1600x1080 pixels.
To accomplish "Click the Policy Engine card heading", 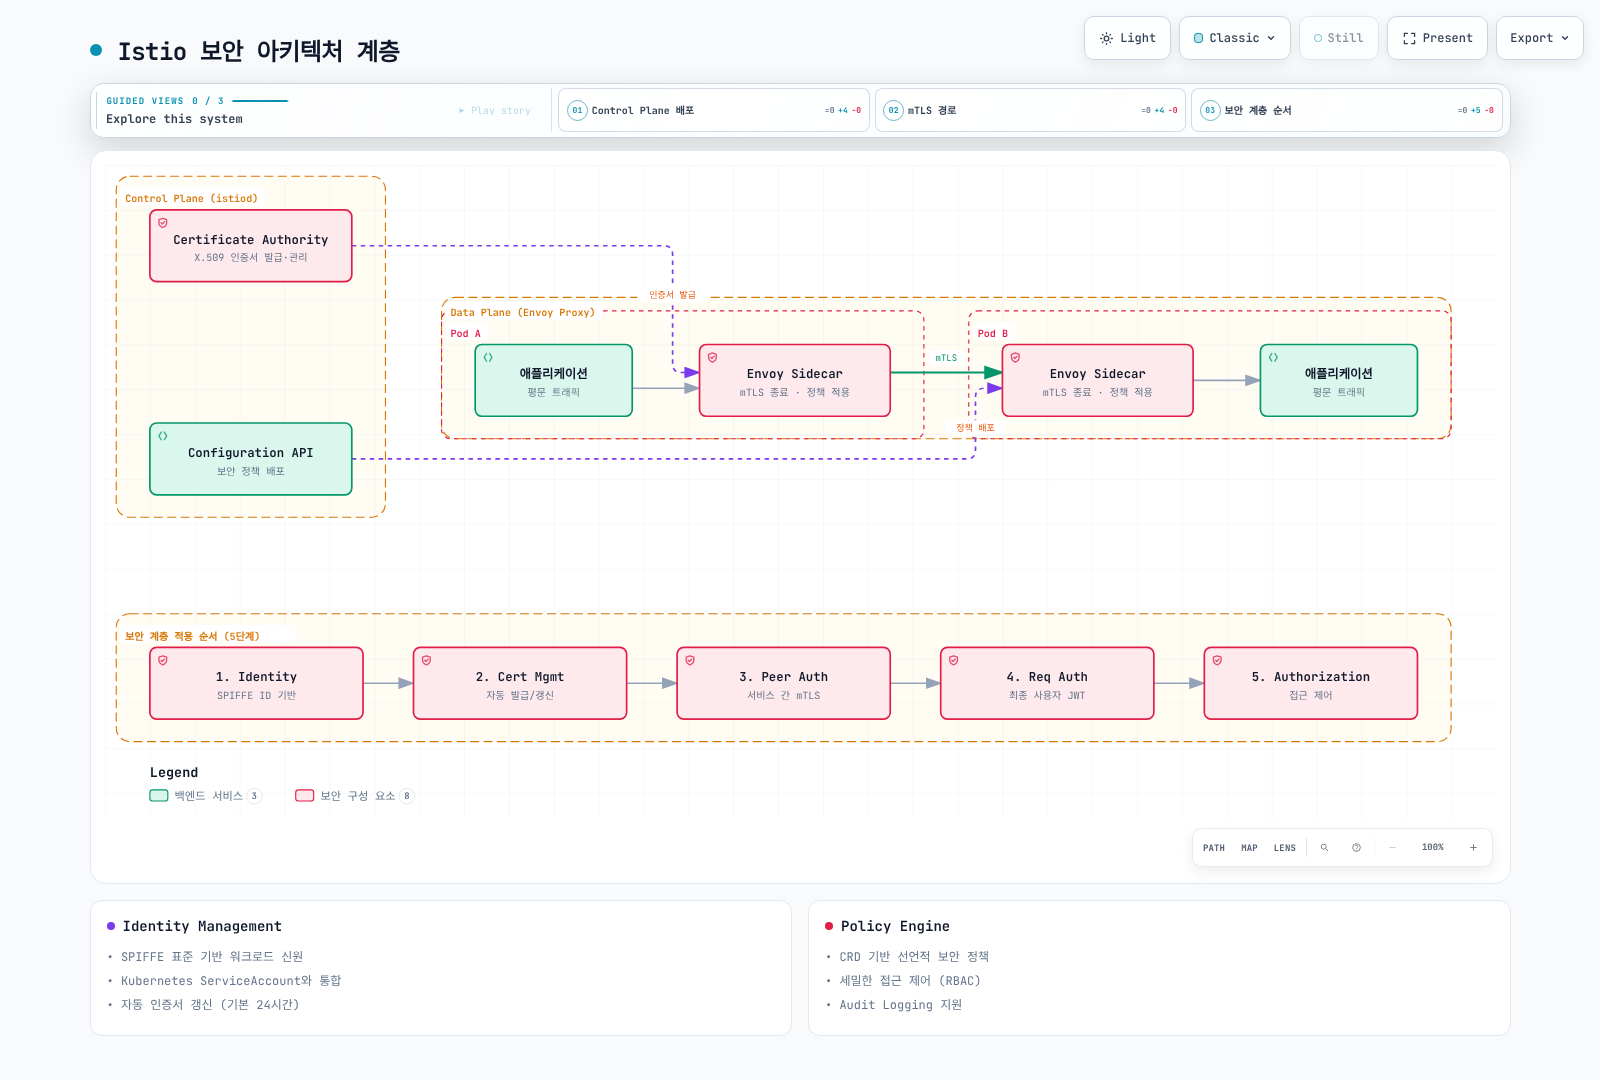I will click(x=895, y=926).
